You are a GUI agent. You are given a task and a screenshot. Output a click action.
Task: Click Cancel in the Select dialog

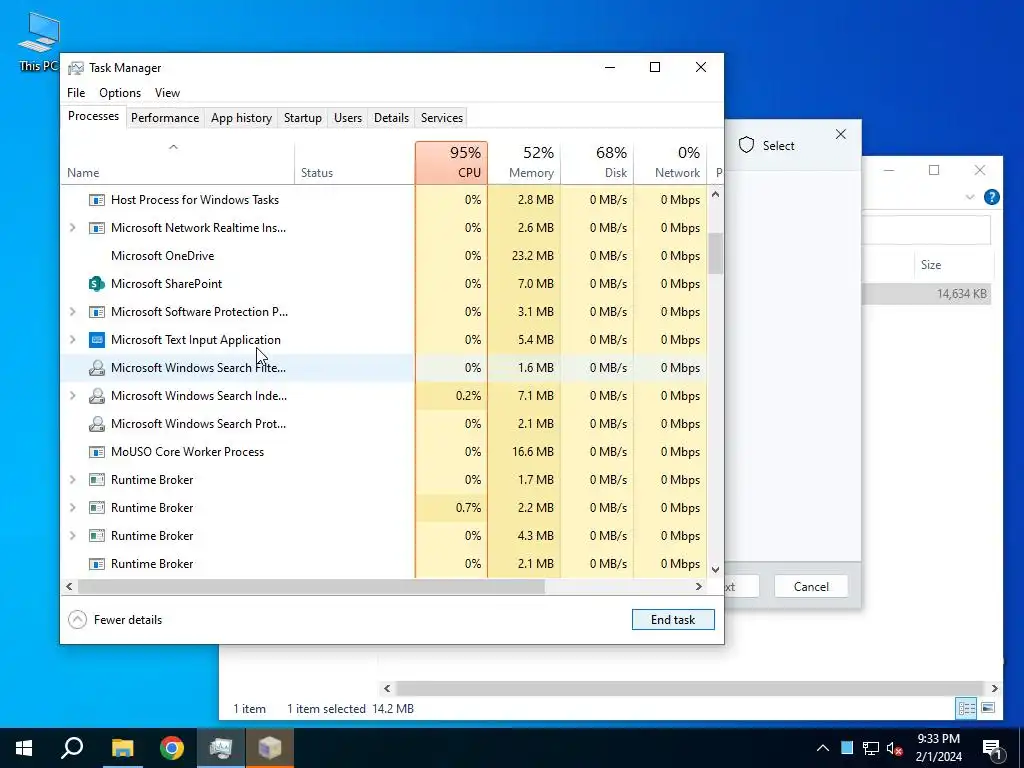[x=811, y=586]
